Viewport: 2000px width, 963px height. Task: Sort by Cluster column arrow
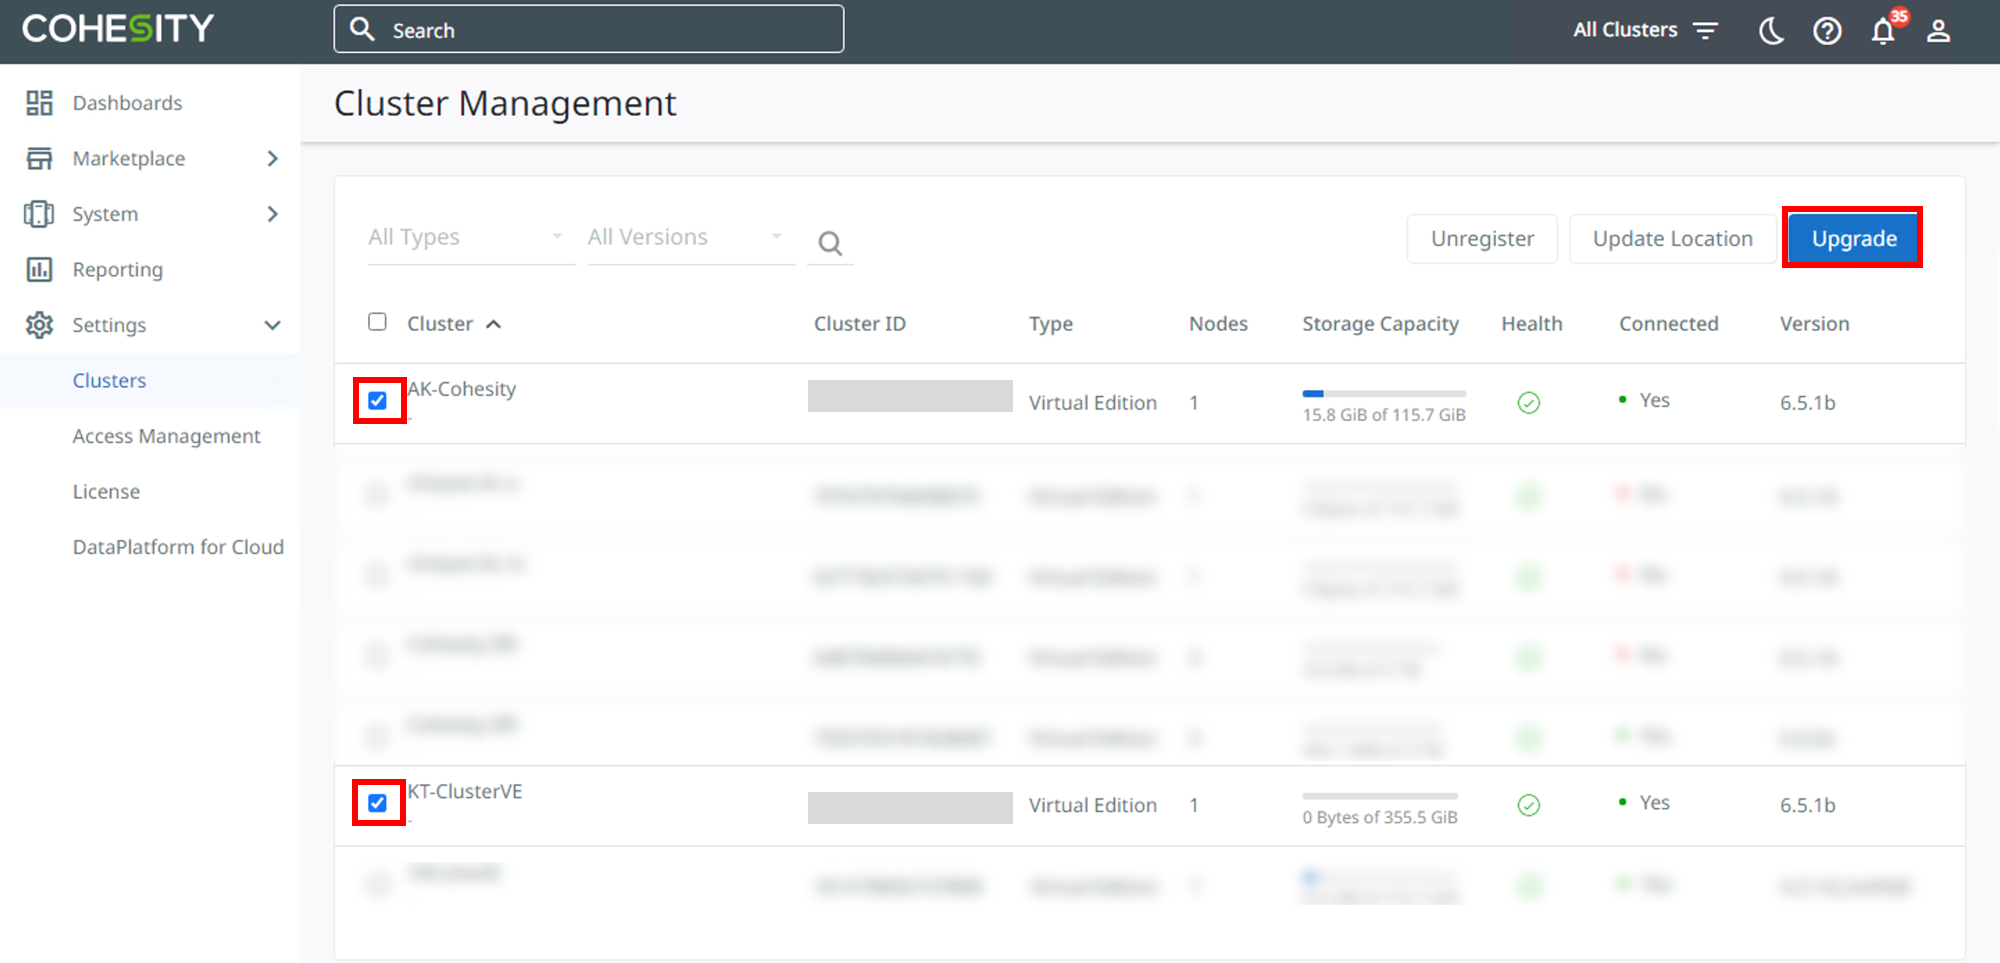(x=493, y=324)
